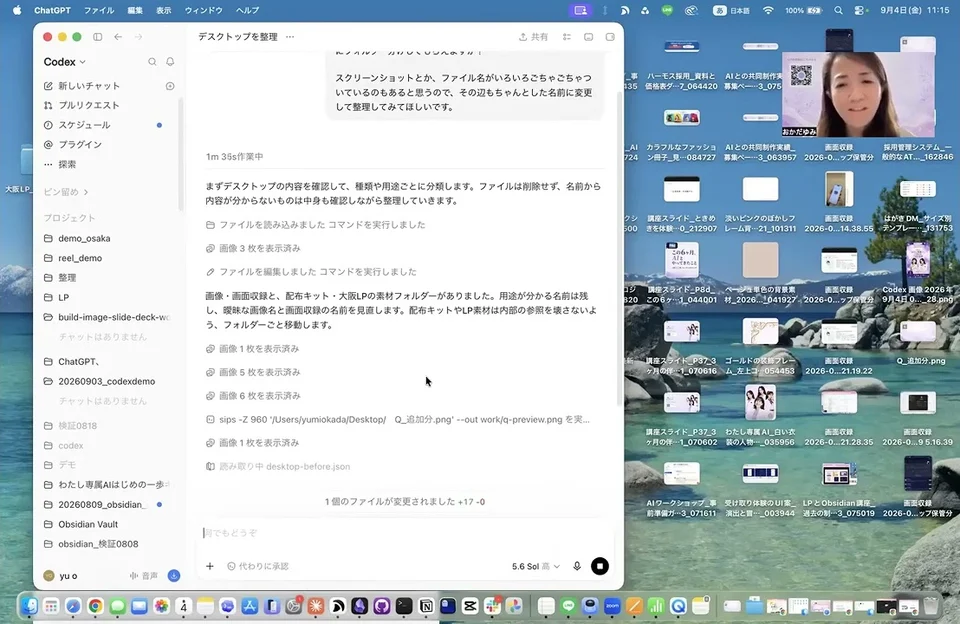Click the microphone dictation icon
The image size is (960, 624).
[577, 566]
